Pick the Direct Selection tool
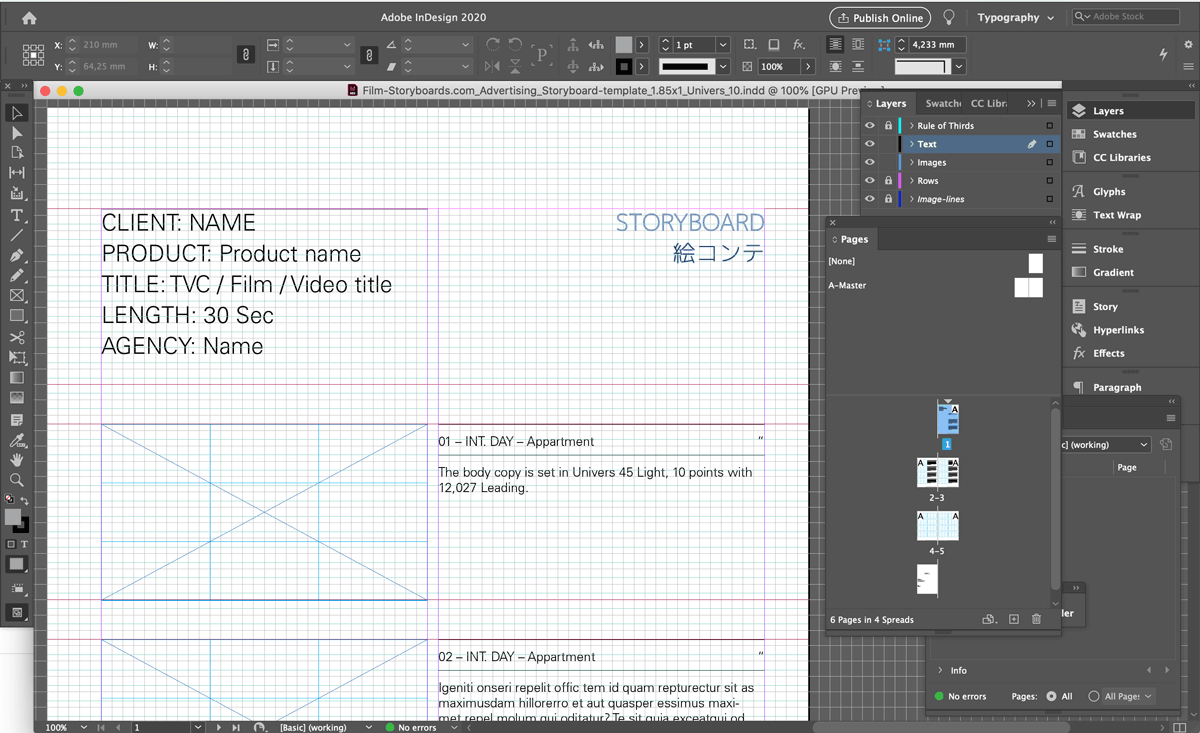This screenshot has height=733, width=1200. [x=17, y=133]
